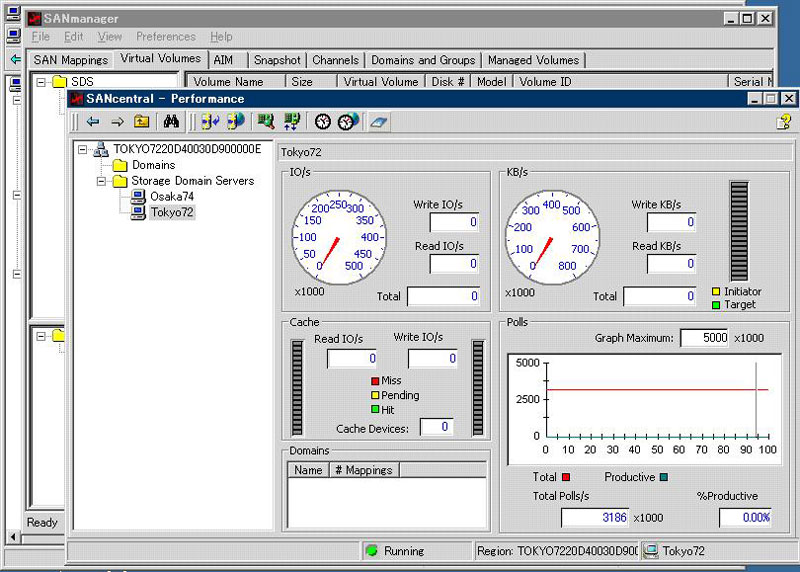Click the Write IO/s field in IO/s panel
Viewport: 800px width, 572px height.
pos(454,222)
